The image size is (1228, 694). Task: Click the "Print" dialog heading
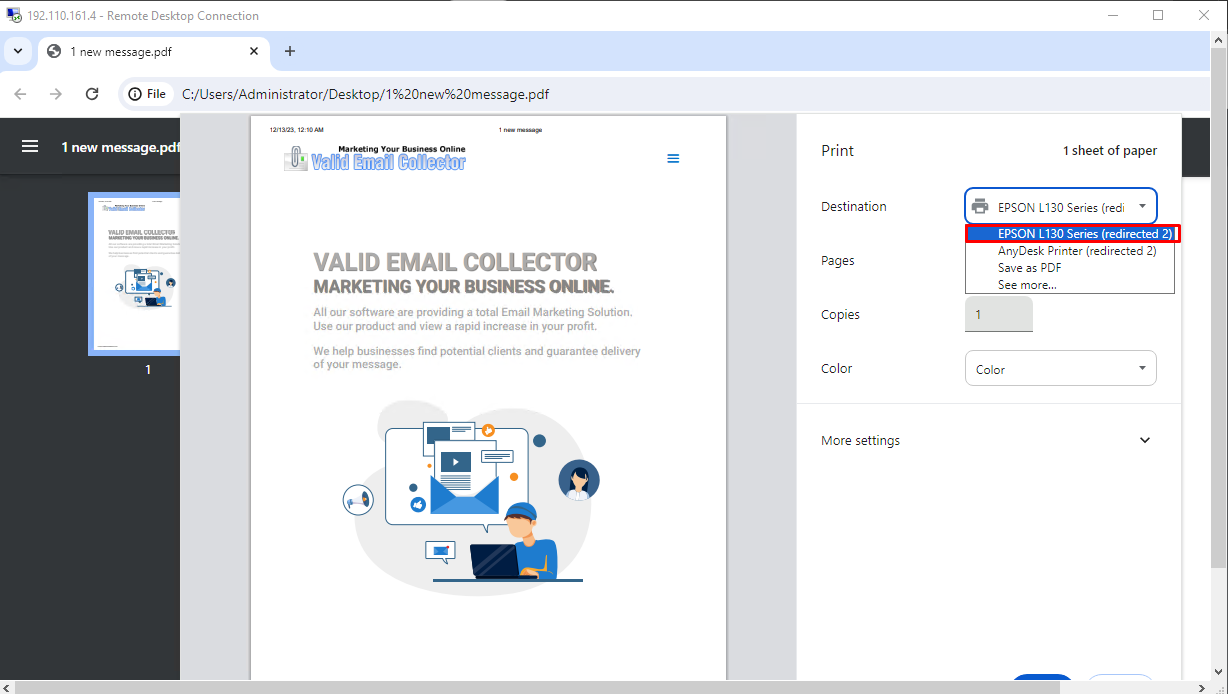(838, 151)
